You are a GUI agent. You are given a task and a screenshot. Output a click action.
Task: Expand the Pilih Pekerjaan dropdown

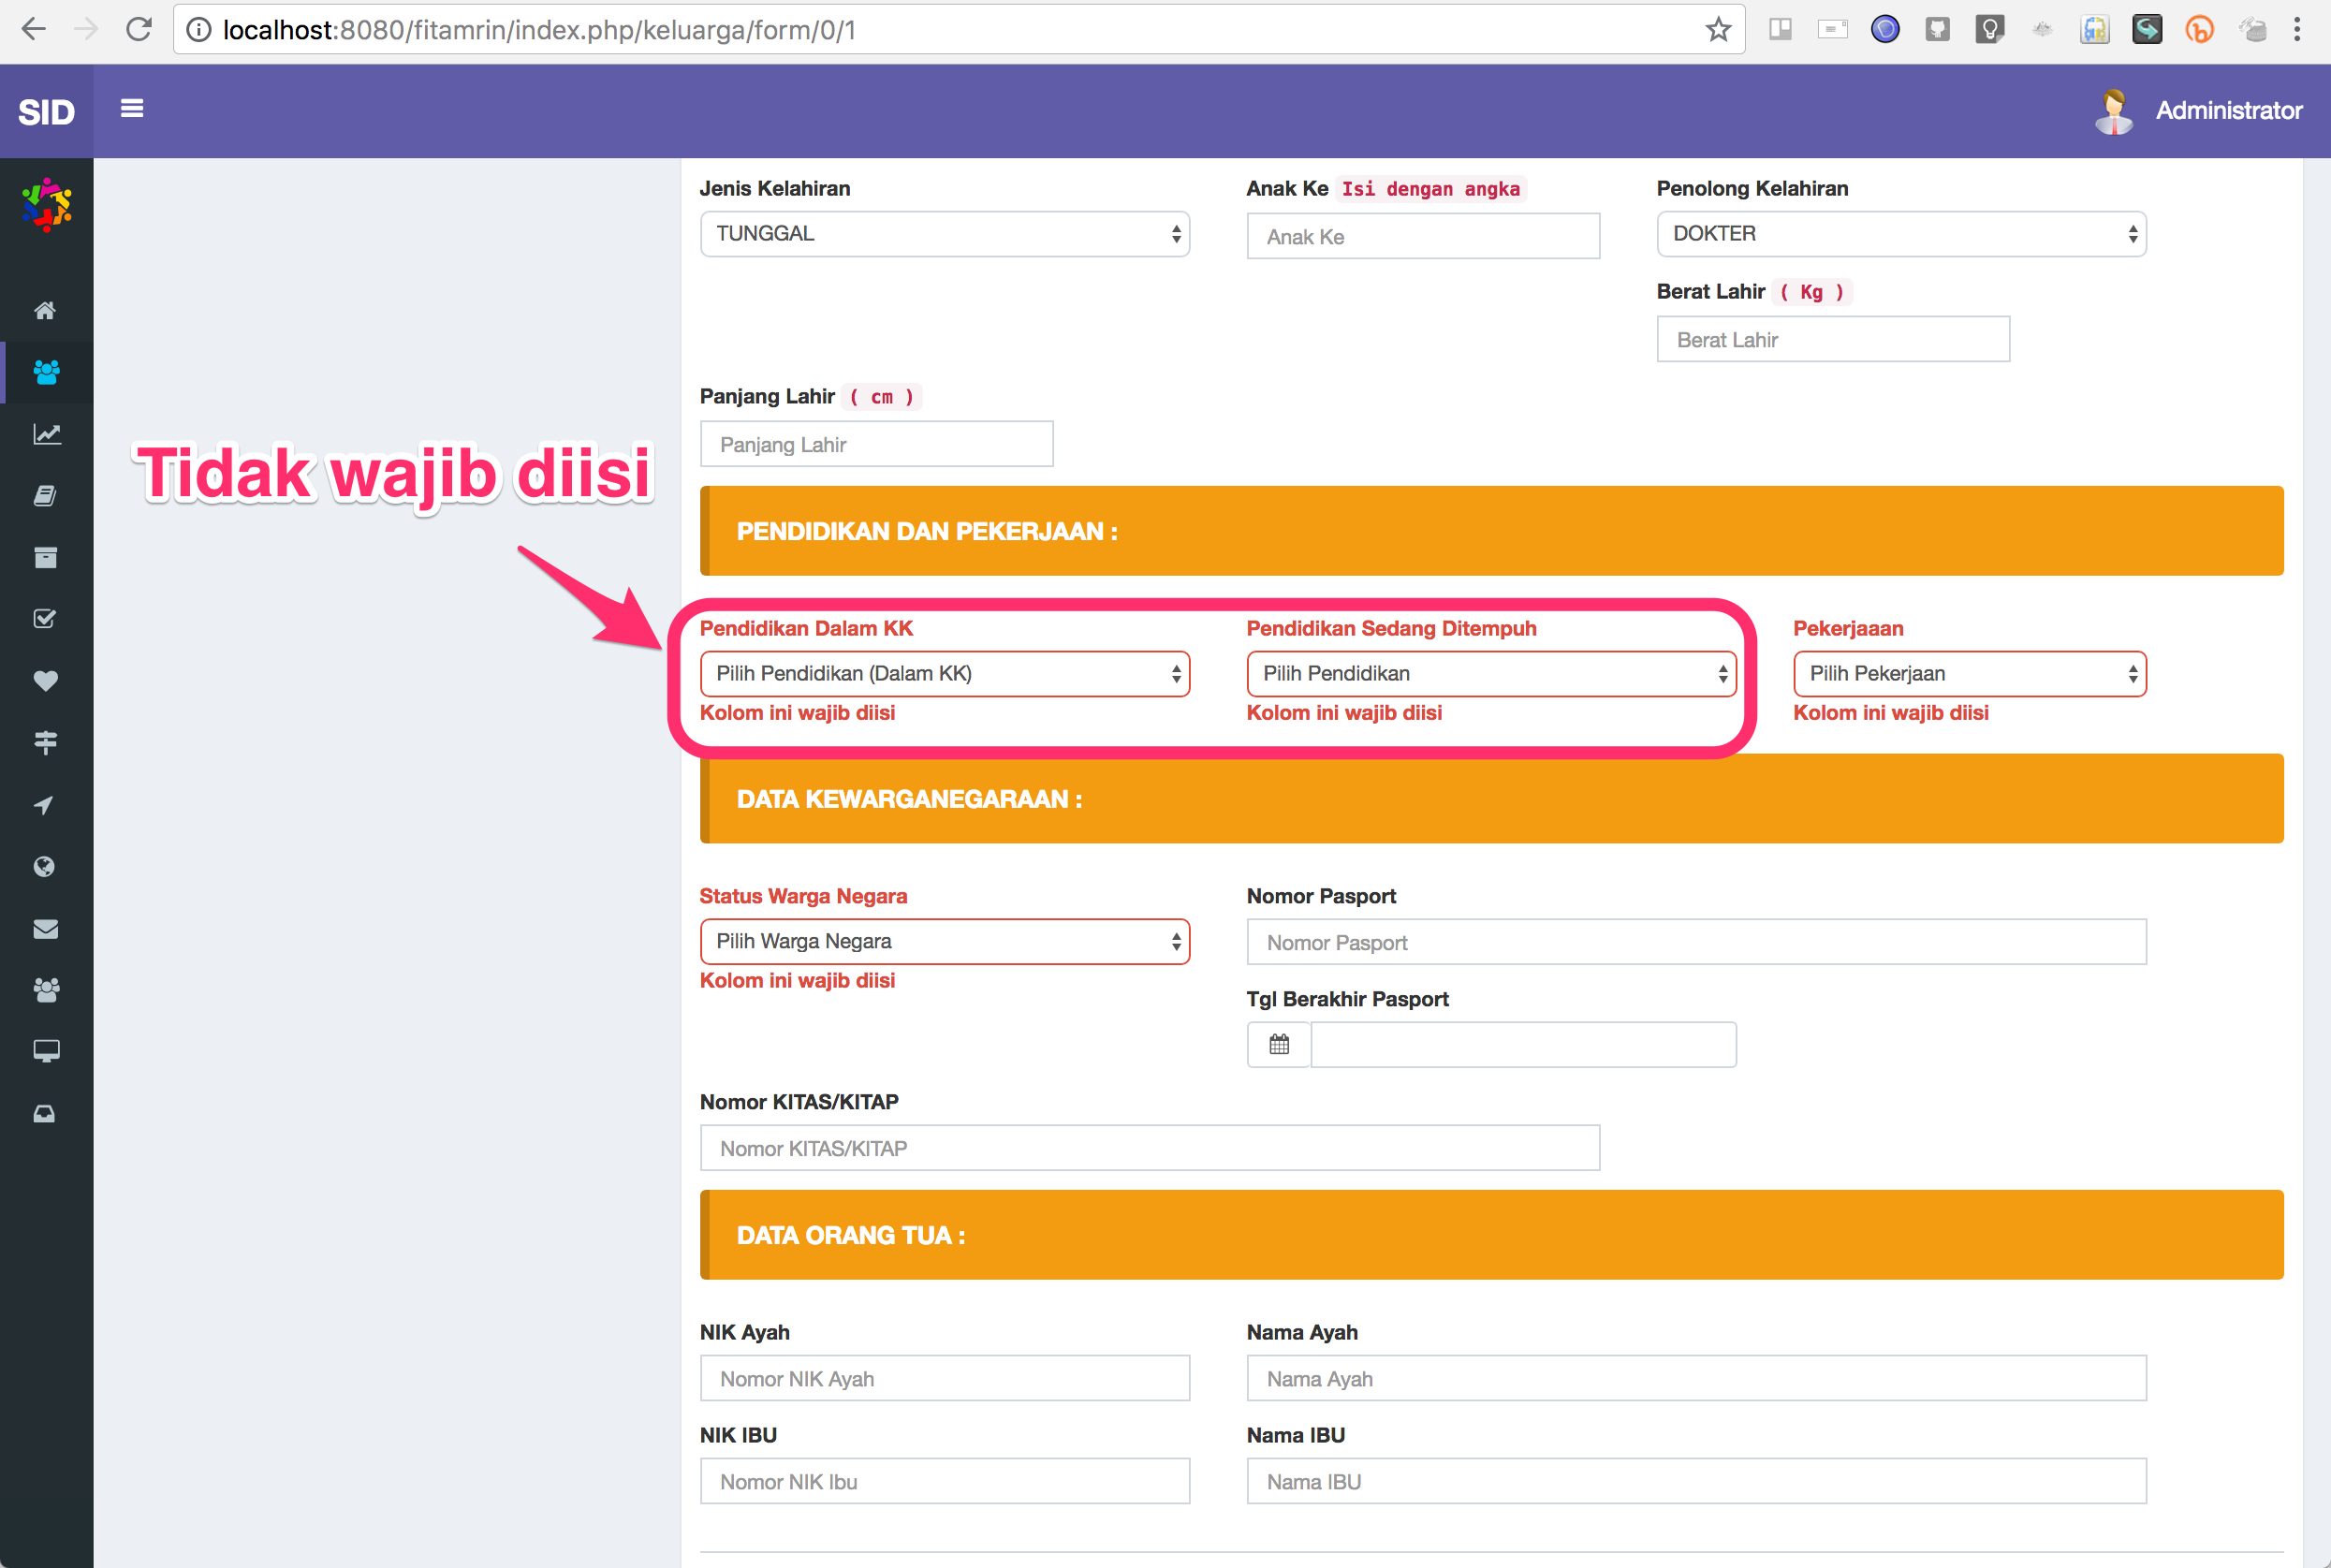tap(1969, 673)
